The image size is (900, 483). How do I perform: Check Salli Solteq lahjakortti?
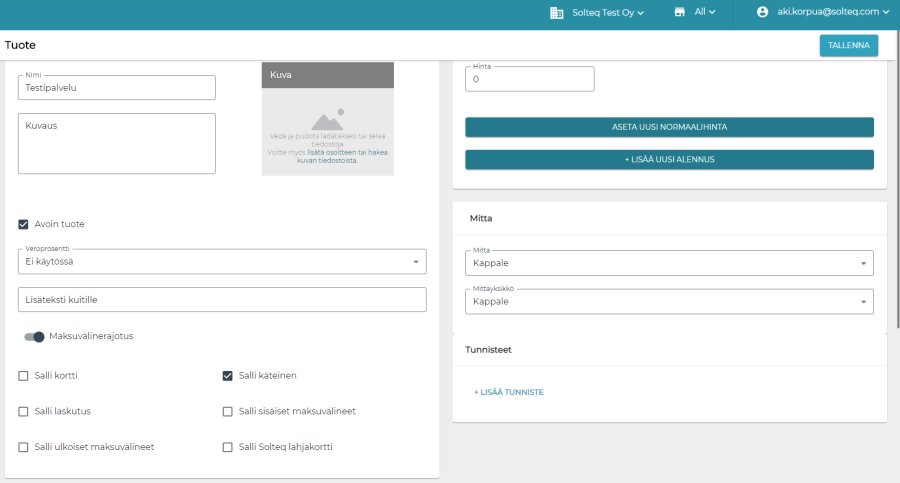pyautogui.click(x=227, y=447)
